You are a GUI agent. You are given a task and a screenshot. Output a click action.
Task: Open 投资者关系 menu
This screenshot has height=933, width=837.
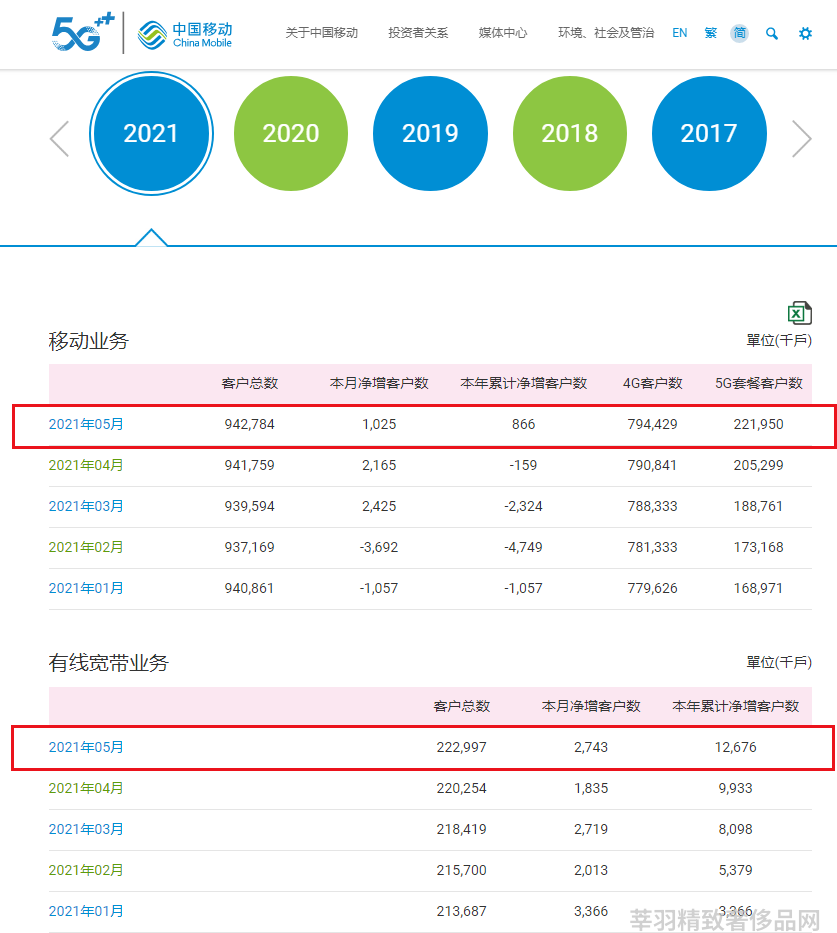point(418,33)
